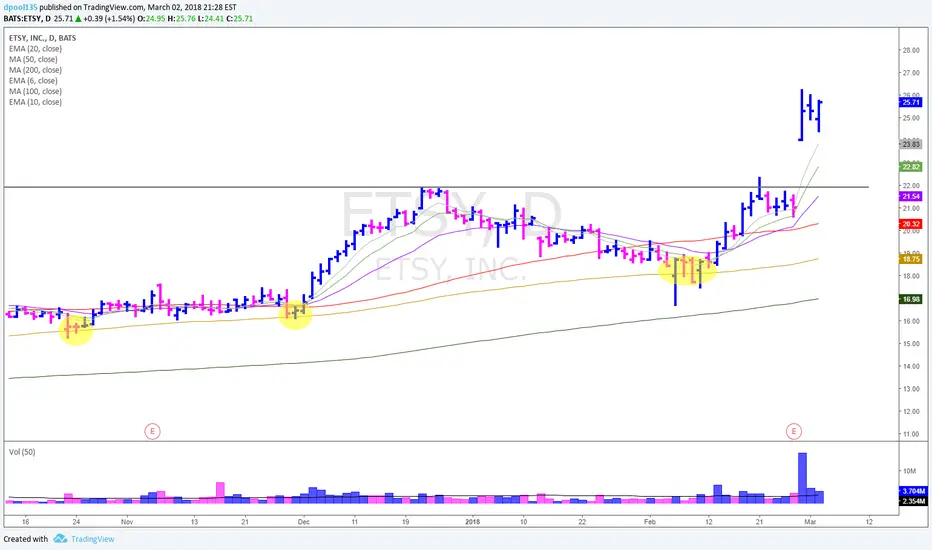The height and width of the screenshot is (550, 932).
Task: Click the +0.39 (+1.54%) change value
Action: pyautogui.click(x=109, y=18)
